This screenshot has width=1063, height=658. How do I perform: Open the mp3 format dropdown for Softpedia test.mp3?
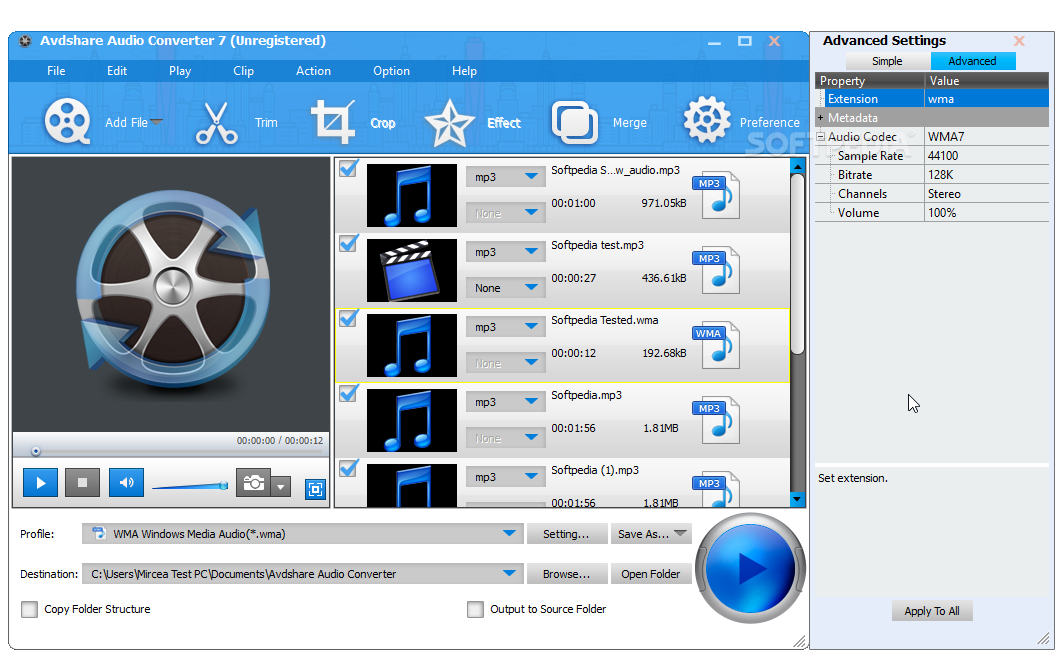pyautogui.click(x=506, y=252)
